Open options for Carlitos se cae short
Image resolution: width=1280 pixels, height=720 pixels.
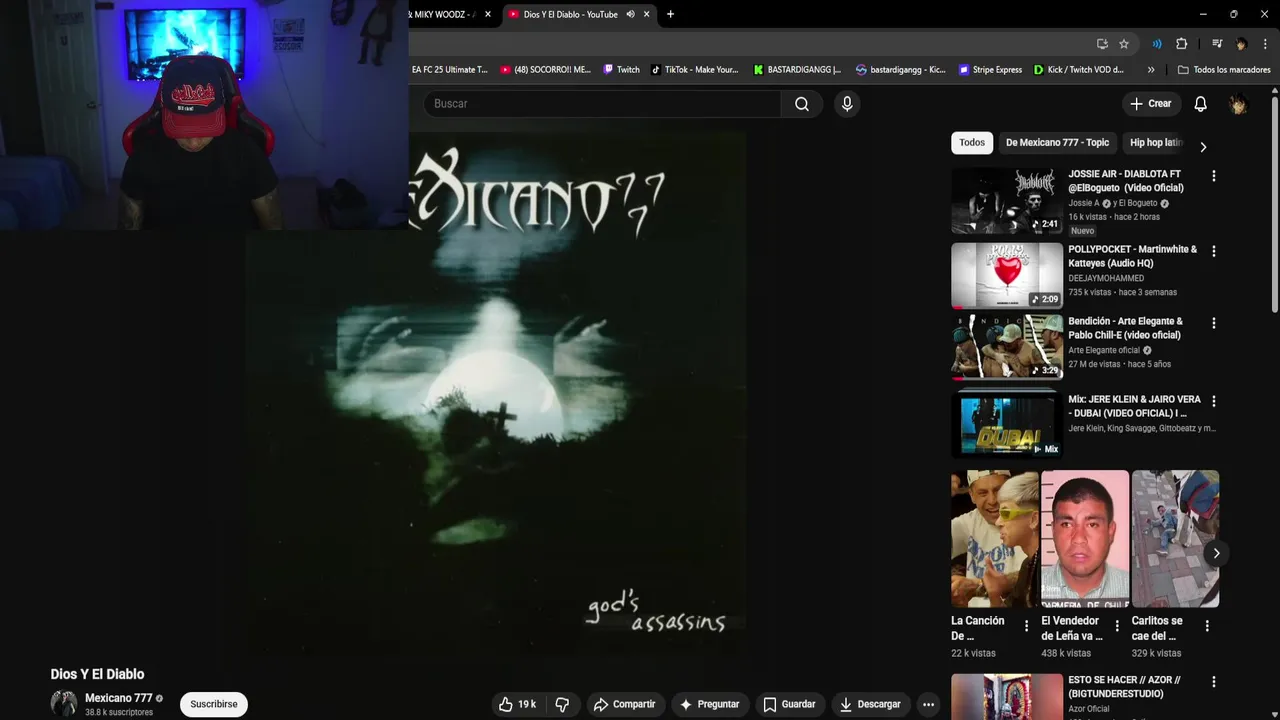pyautogui.click(x=1207, y=626)
